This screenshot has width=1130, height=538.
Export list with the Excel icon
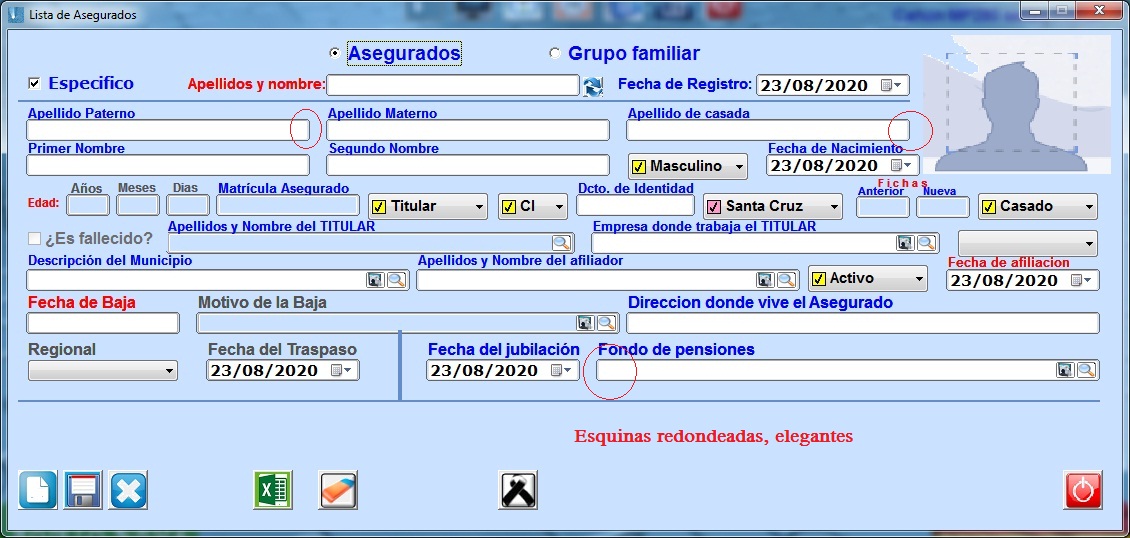272,490
